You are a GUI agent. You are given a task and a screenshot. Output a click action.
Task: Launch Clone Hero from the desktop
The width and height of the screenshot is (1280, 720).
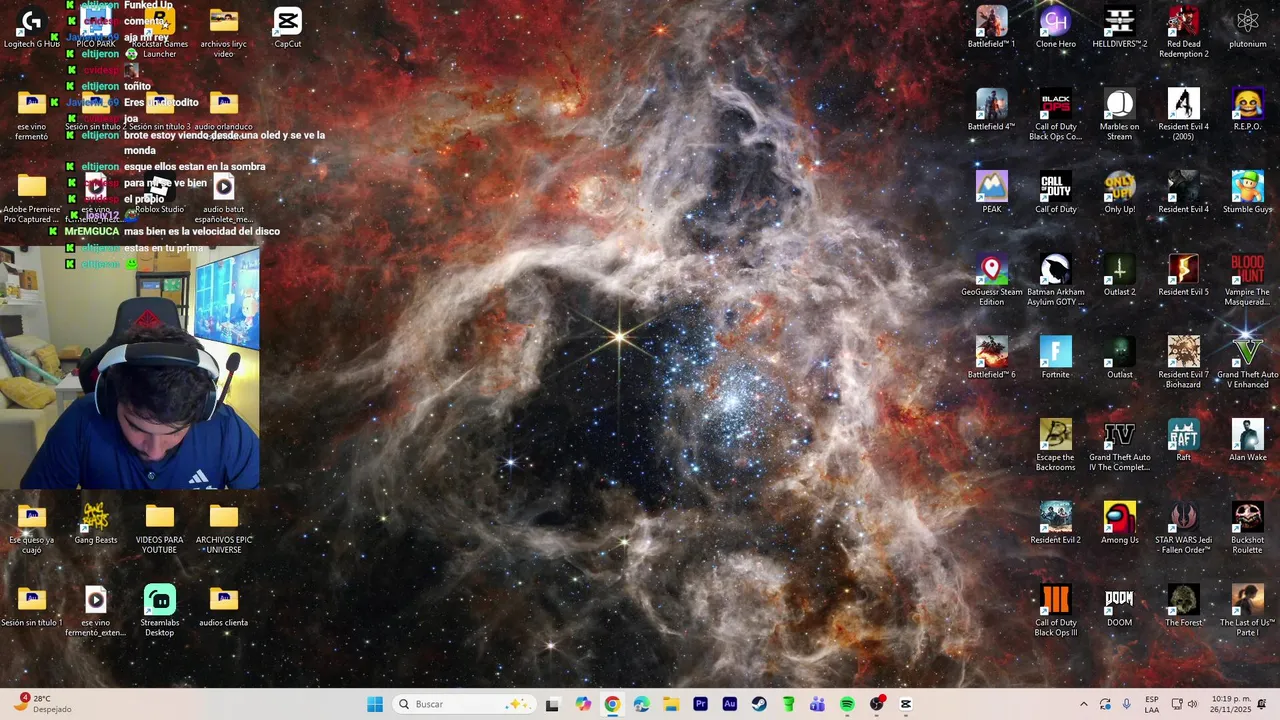point(1056,28)
